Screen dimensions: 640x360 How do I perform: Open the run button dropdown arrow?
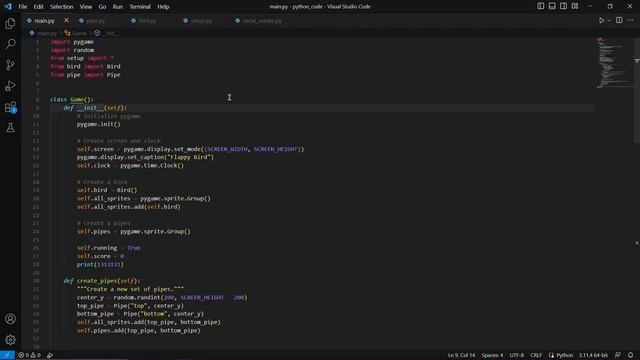(x=609, y=20)
